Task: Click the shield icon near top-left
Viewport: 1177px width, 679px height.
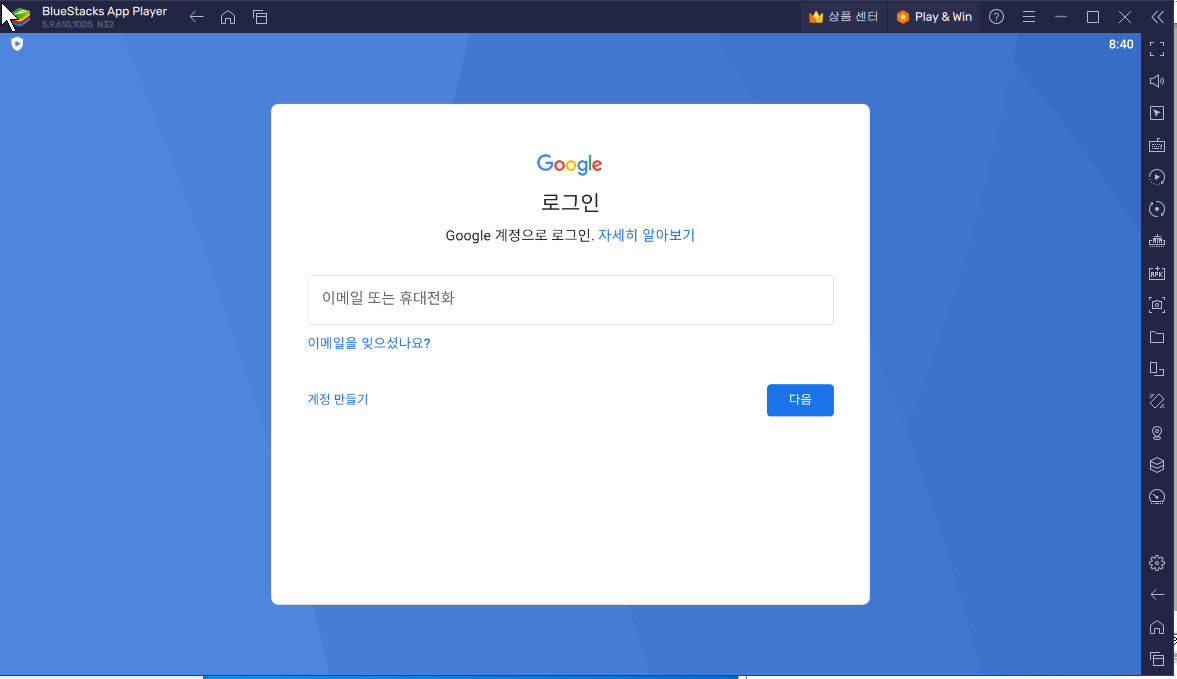Action: point(17,44)
